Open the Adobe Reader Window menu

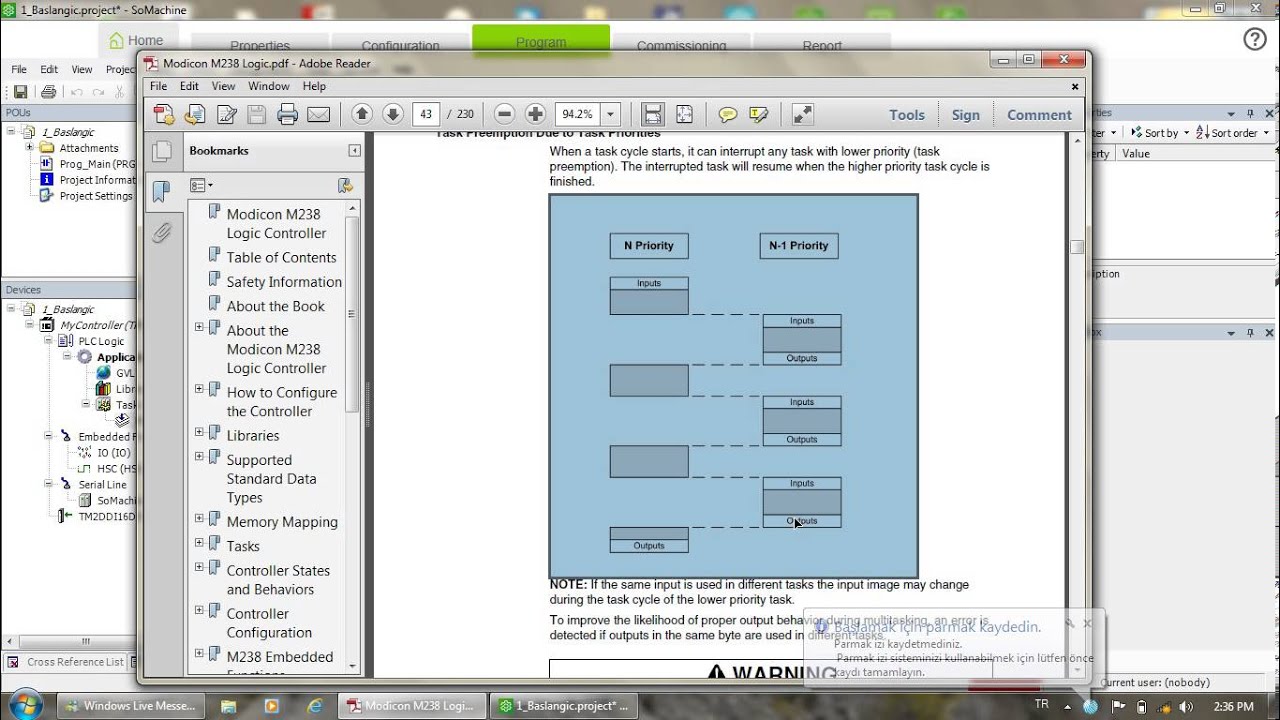[269, 87]
